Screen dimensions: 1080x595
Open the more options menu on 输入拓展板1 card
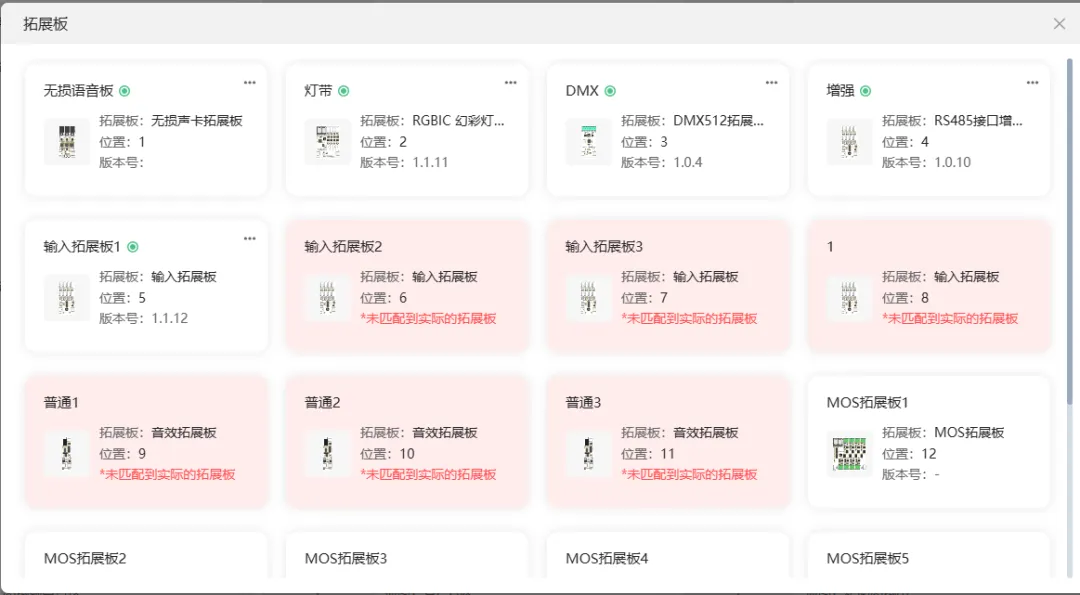pos(249,239)
